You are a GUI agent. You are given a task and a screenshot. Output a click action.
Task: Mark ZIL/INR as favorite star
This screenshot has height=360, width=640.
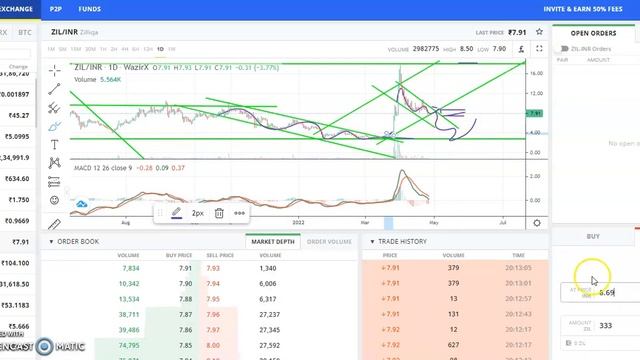tap(539, 32)
